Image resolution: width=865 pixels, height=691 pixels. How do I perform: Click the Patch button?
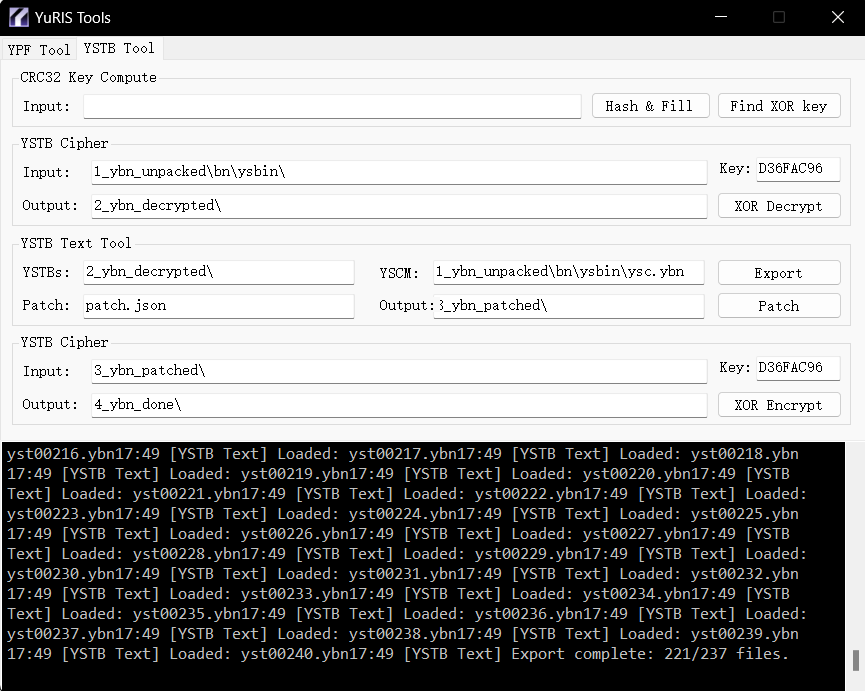[779, 306]
